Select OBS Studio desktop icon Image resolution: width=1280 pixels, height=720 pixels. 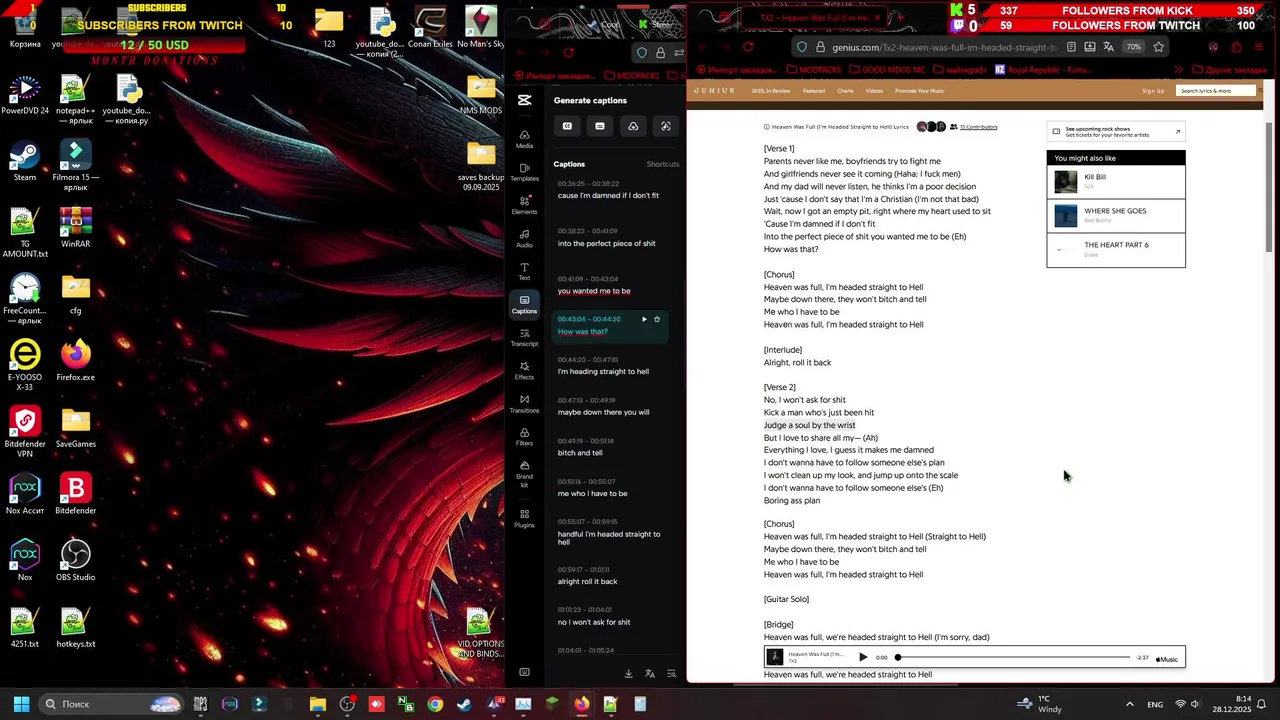point(75,561)
